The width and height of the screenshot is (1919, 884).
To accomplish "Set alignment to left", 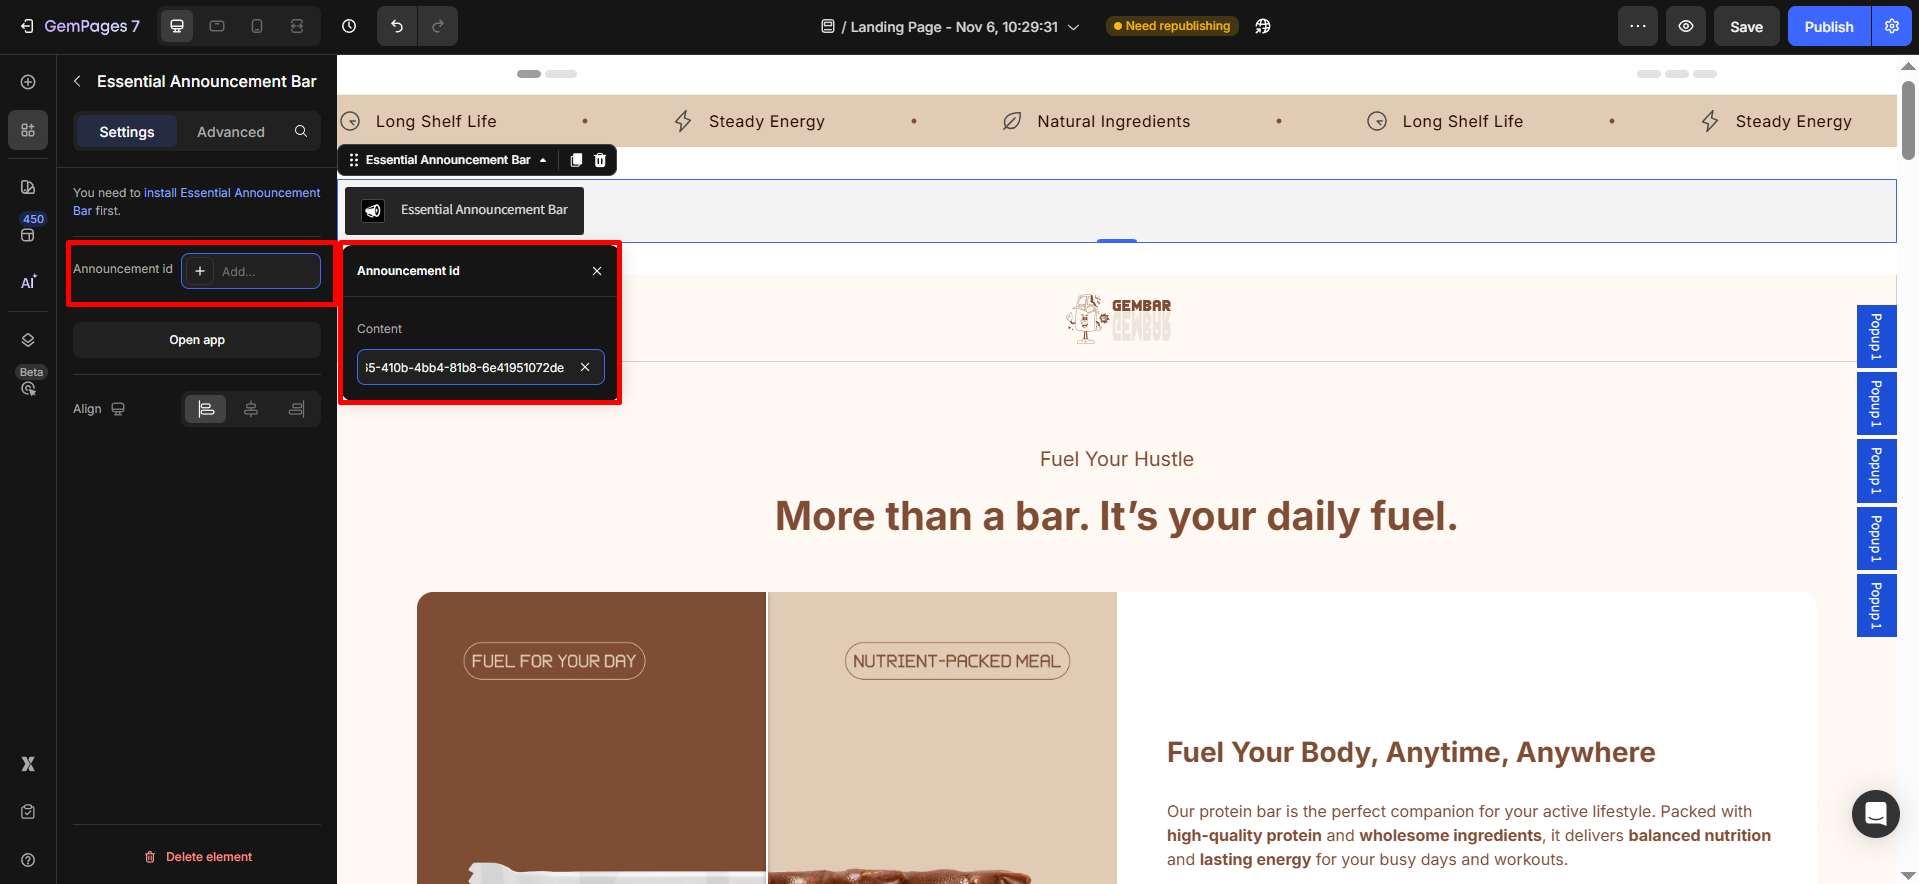I will (x=206, y=409).
